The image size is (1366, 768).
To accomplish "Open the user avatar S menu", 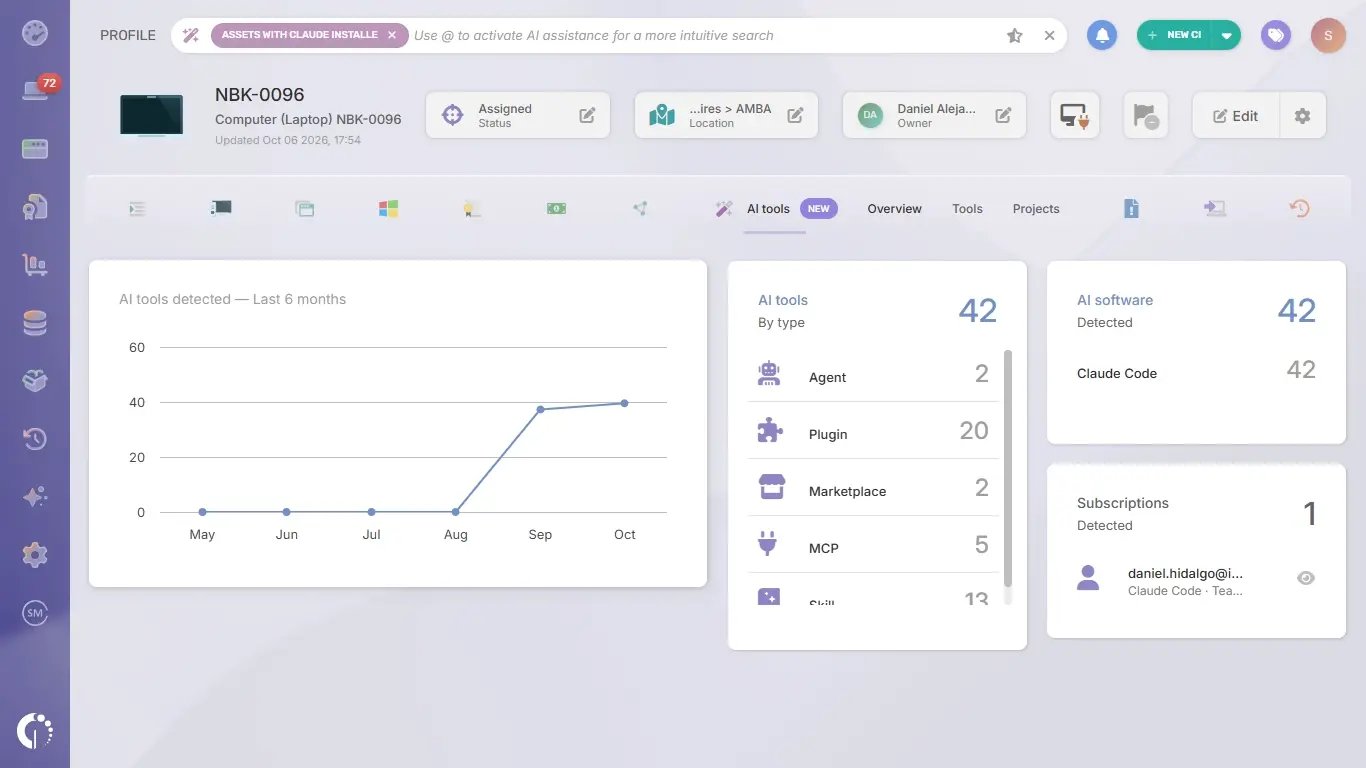I will click(x=1328, y=35).
